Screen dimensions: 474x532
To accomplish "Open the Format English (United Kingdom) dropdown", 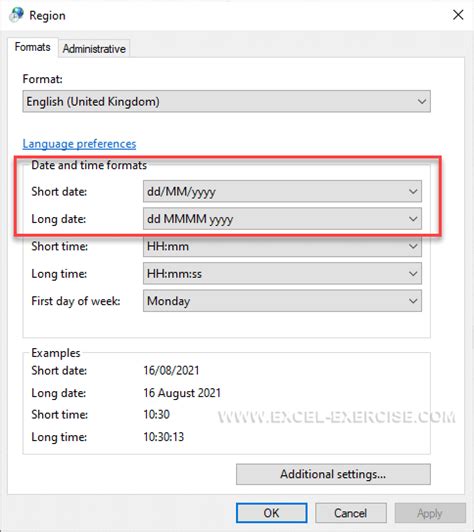I will (x=227, y=101).
